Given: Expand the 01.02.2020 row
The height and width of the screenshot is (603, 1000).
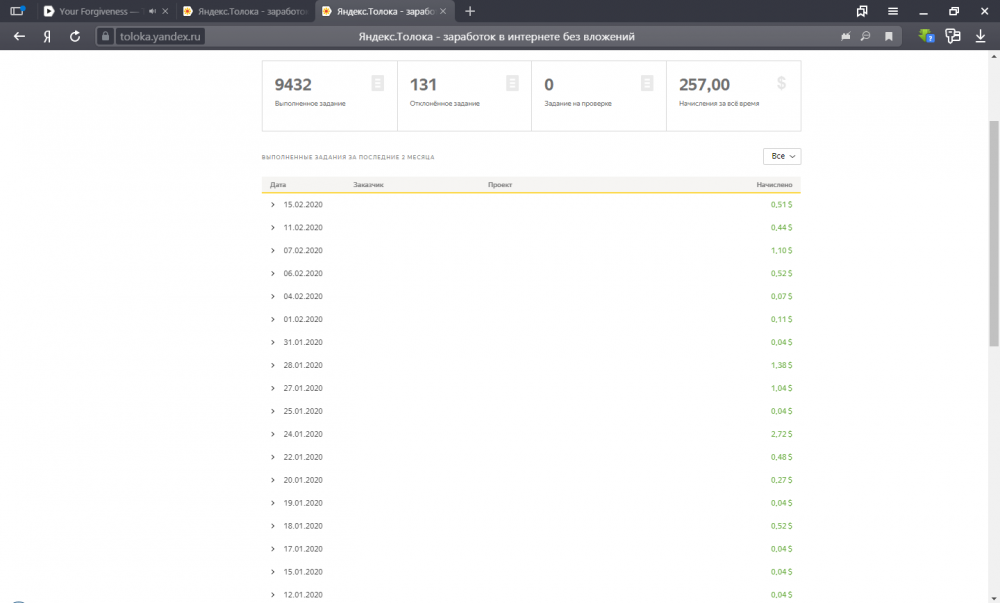Looking at the screenshot, I should pyautogui.click(x=273, y=319).
